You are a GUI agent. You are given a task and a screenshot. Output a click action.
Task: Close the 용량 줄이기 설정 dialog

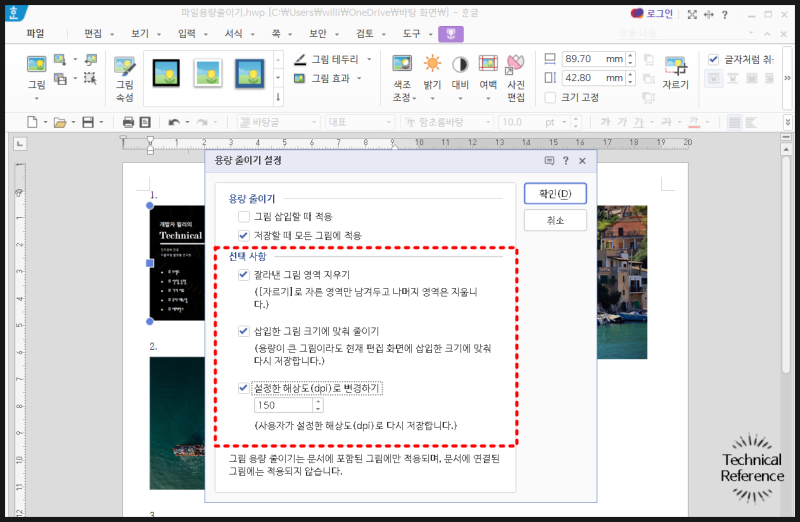tap(582, 161)
